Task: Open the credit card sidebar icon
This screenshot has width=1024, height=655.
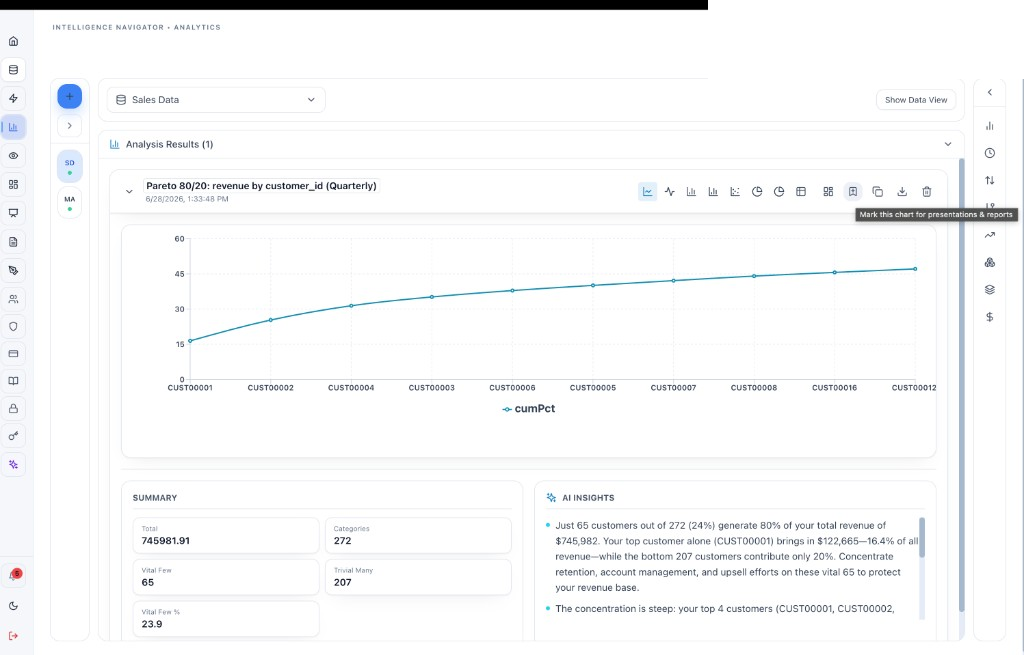Action: [x=13, y=353]
